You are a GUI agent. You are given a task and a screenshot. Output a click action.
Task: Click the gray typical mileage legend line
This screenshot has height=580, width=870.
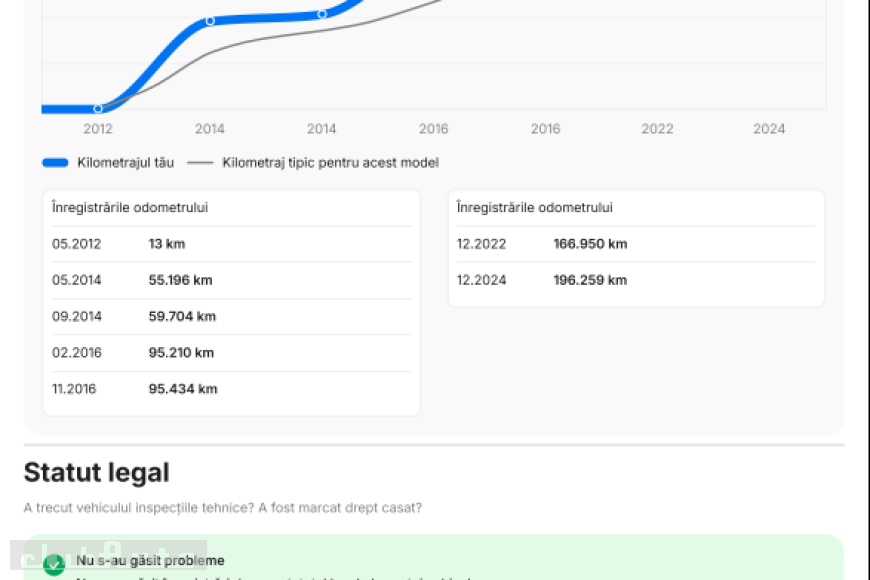pyautogui.click(x=201, y=162)
